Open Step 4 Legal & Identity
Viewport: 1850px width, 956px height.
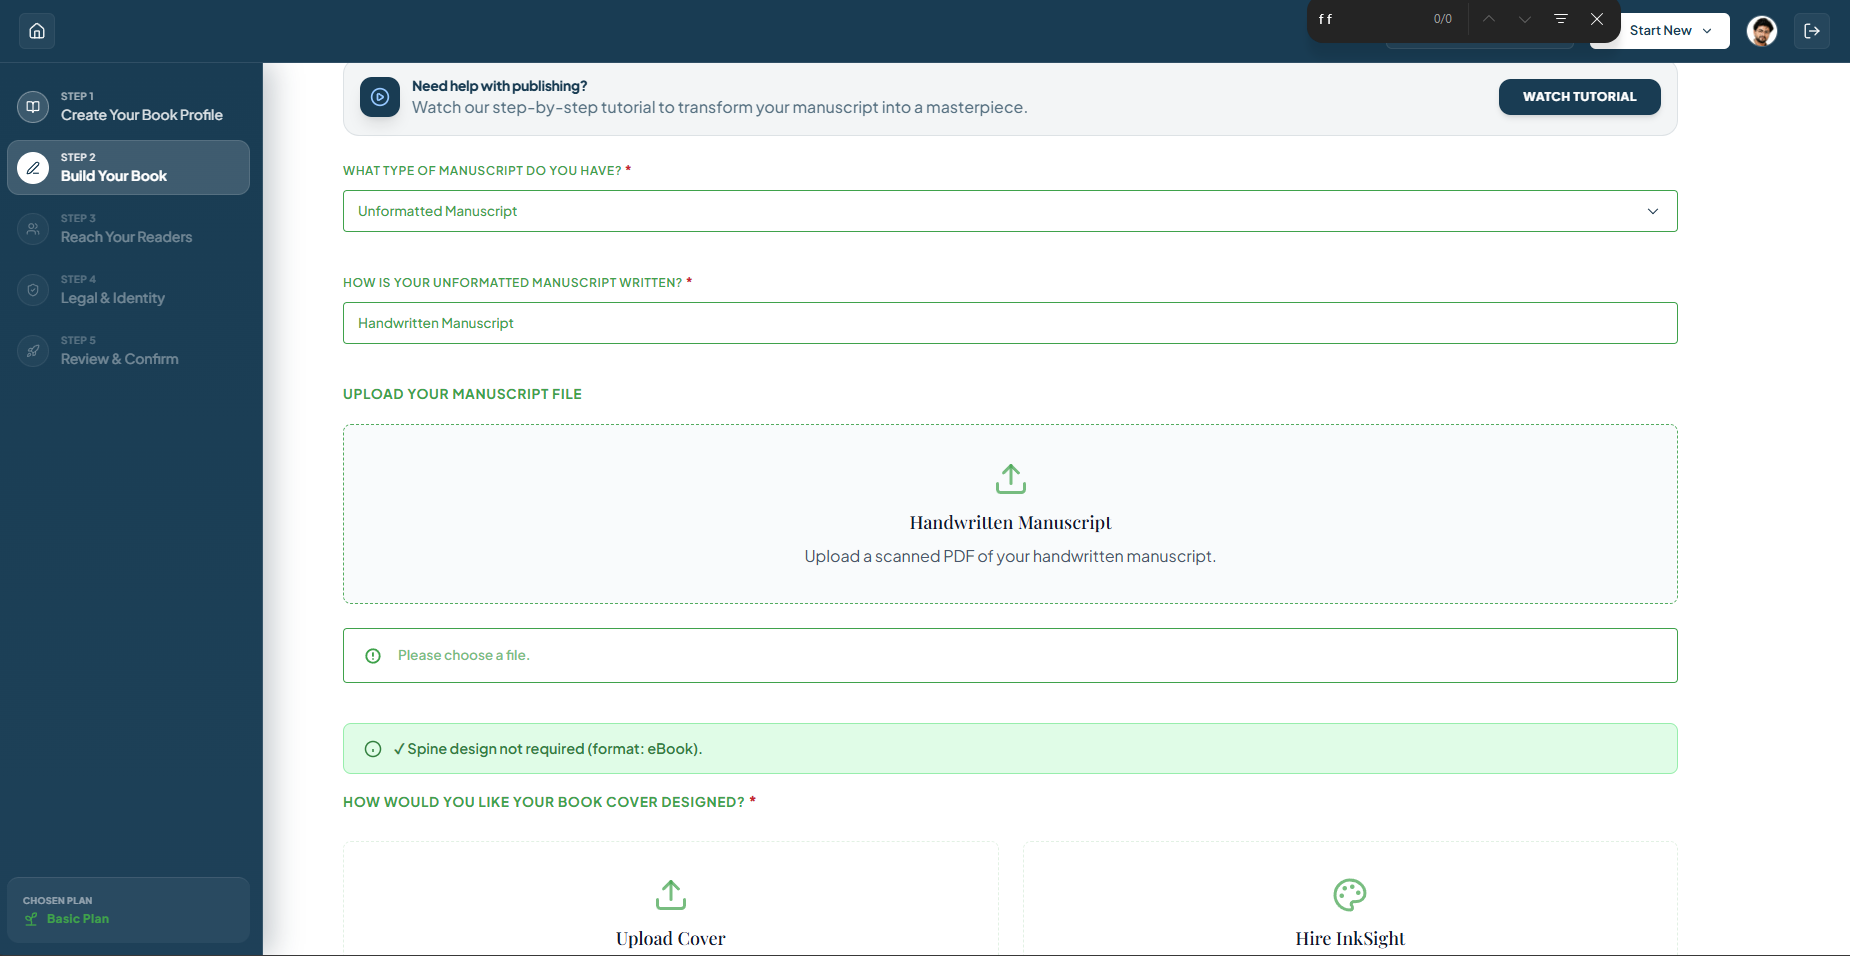pos(128,289)
